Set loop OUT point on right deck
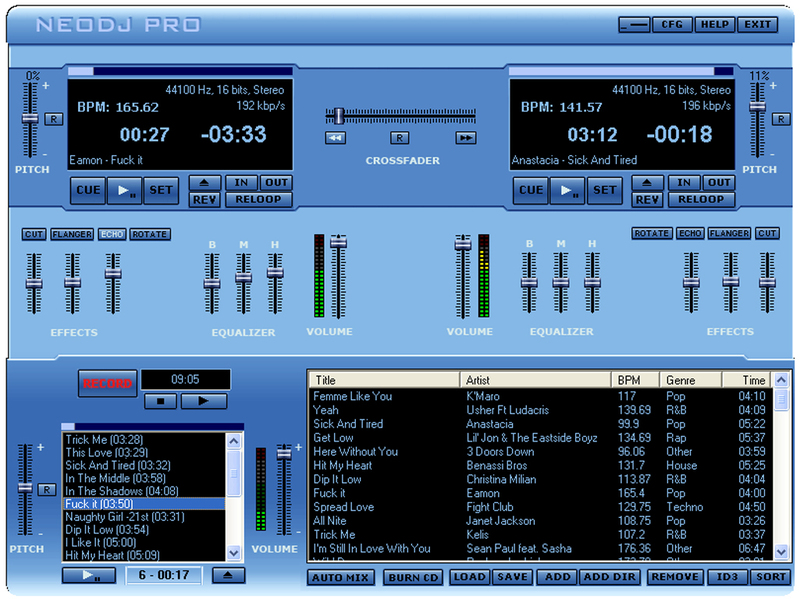This screenshot has height=599, width=800. click(x=718, y=183)
